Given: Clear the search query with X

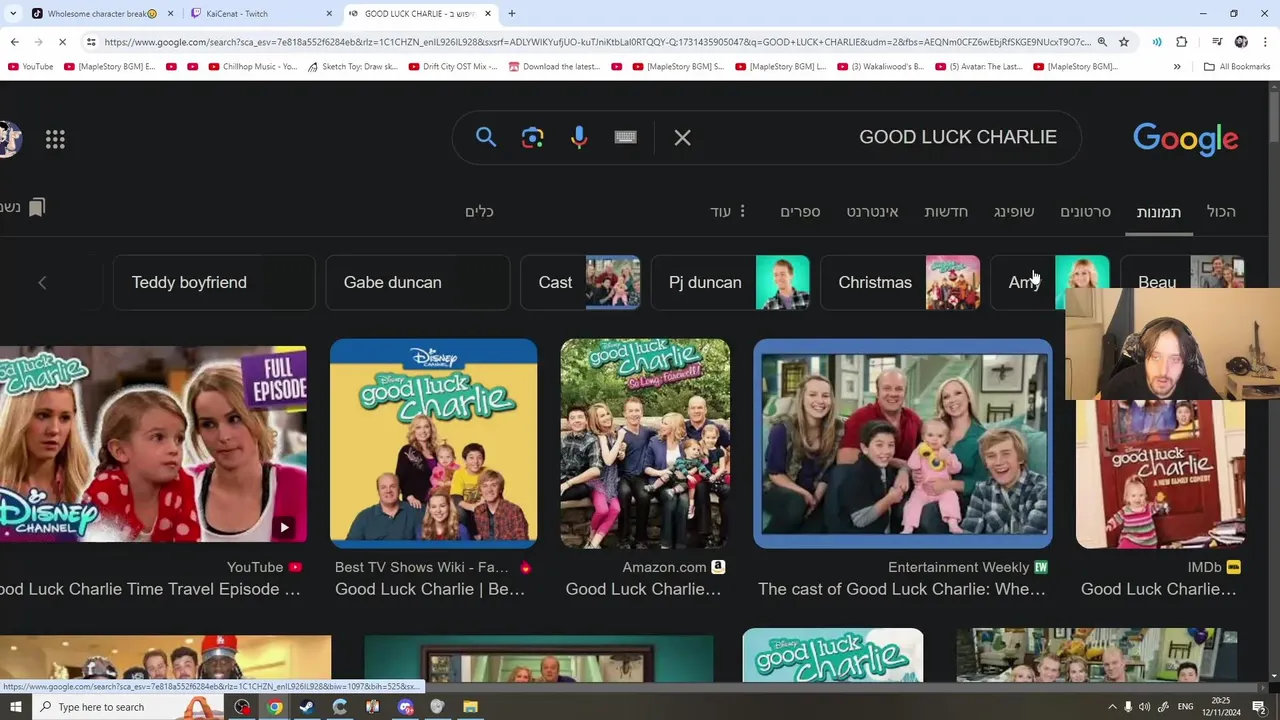Looking at the screenshot, I should pyautogui.click(x=682, y=138).
